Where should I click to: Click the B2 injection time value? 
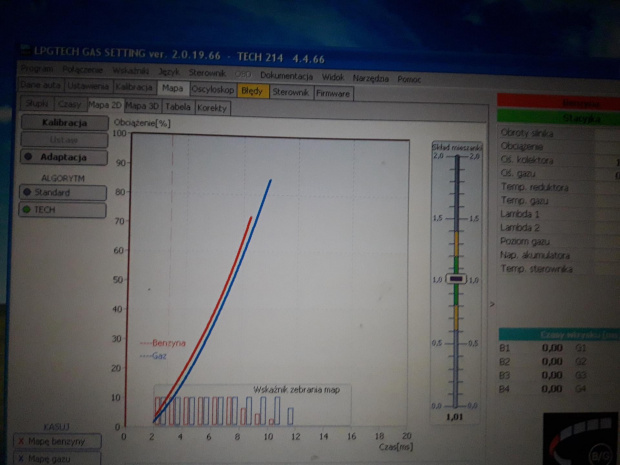point(552,361)
